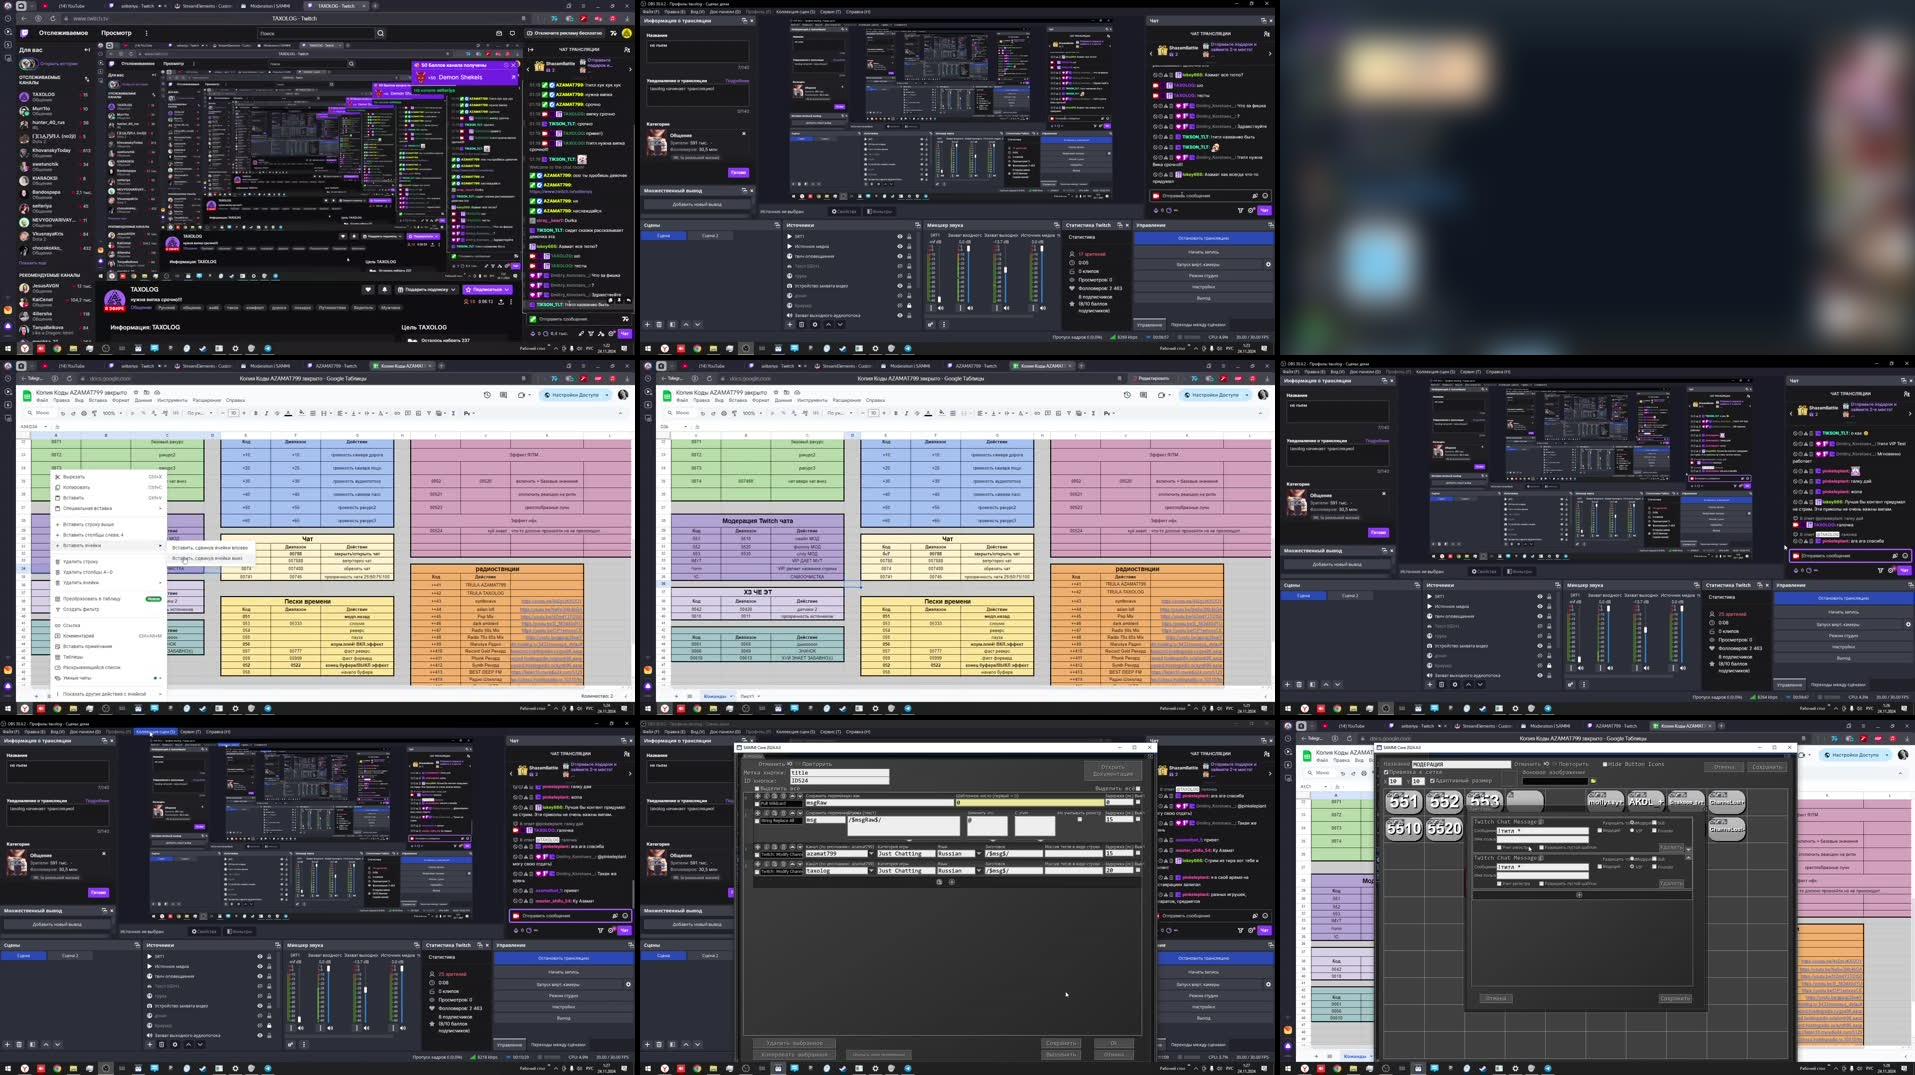Image resolution: width=1915 pixels, height=1075 pixels.
Task: Open Russian language dropdown in azamat799 row
Action: coord(978,854)
